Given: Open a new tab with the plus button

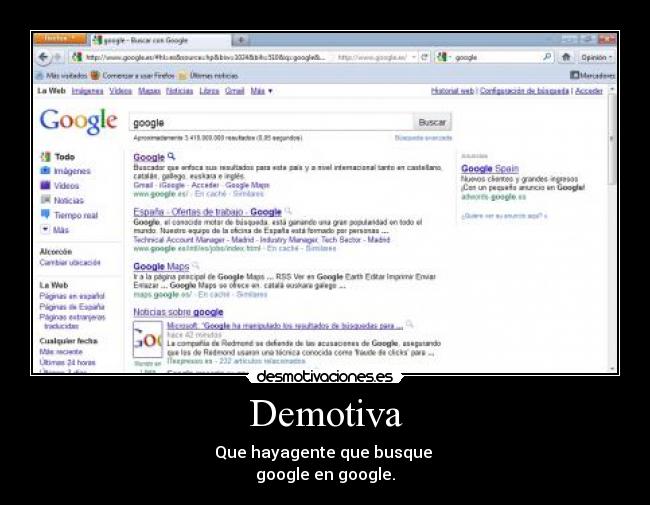Looking at the screenshot, I should tap(241, 40).
